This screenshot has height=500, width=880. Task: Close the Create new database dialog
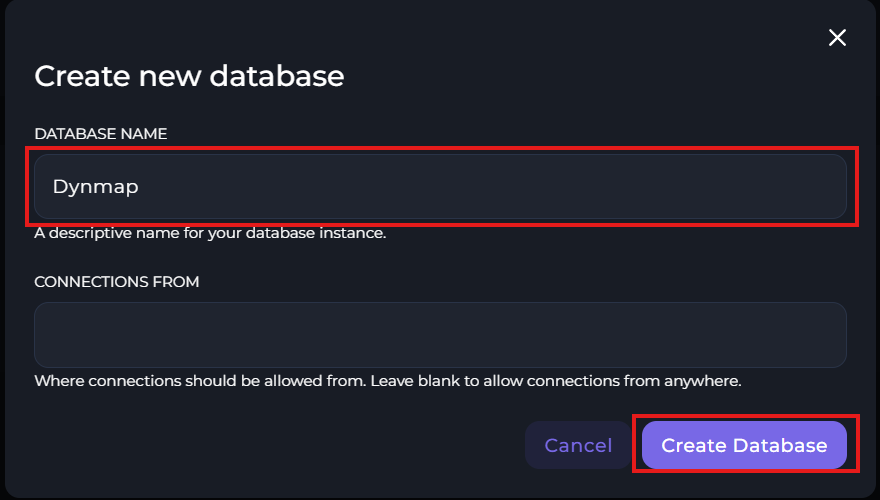tap(837, 38)
